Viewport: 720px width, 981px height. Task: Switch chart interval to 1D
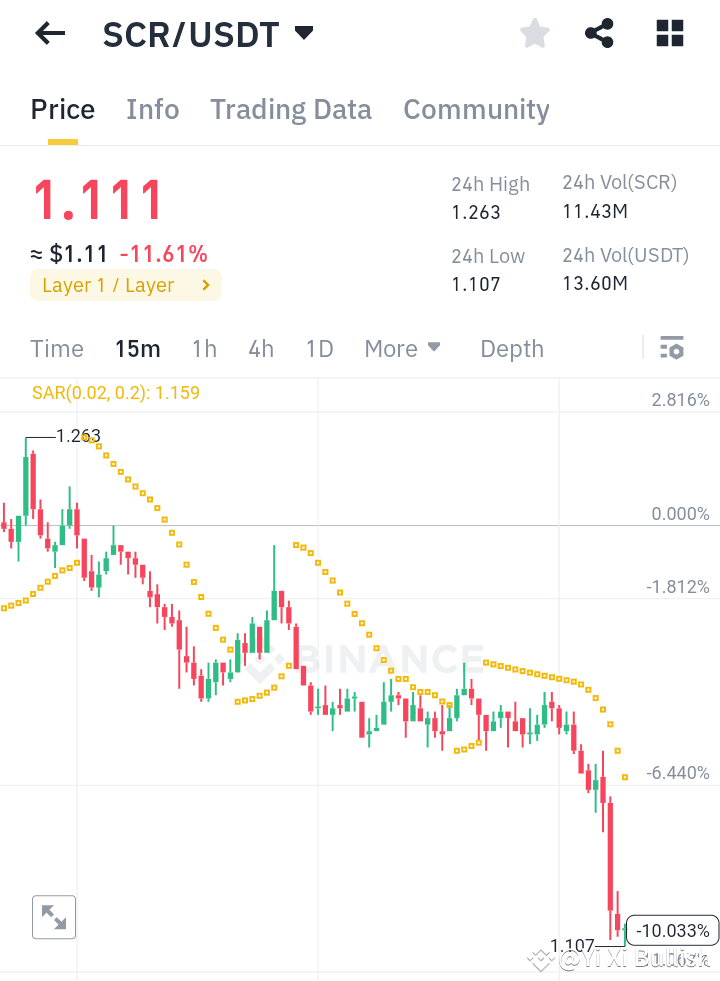coord(319,348)
